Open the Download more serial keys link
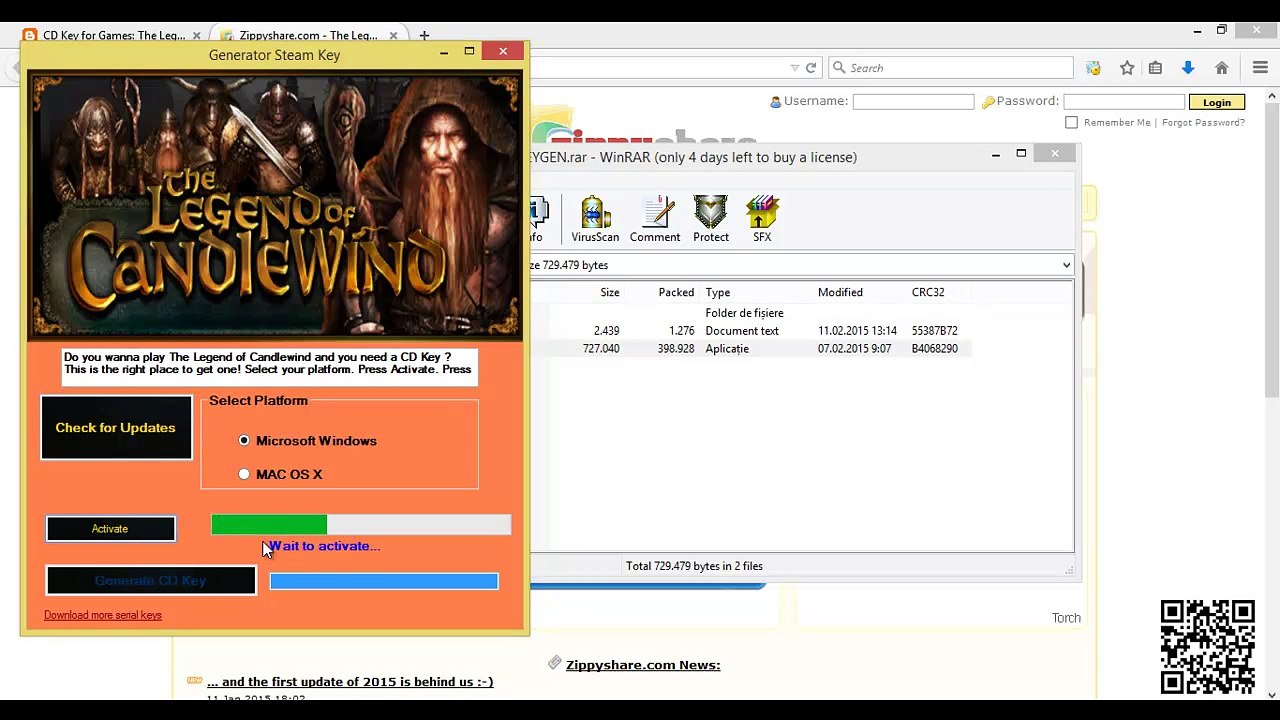This screenshot has height=720, width=1280. click(x=103, y=615)
